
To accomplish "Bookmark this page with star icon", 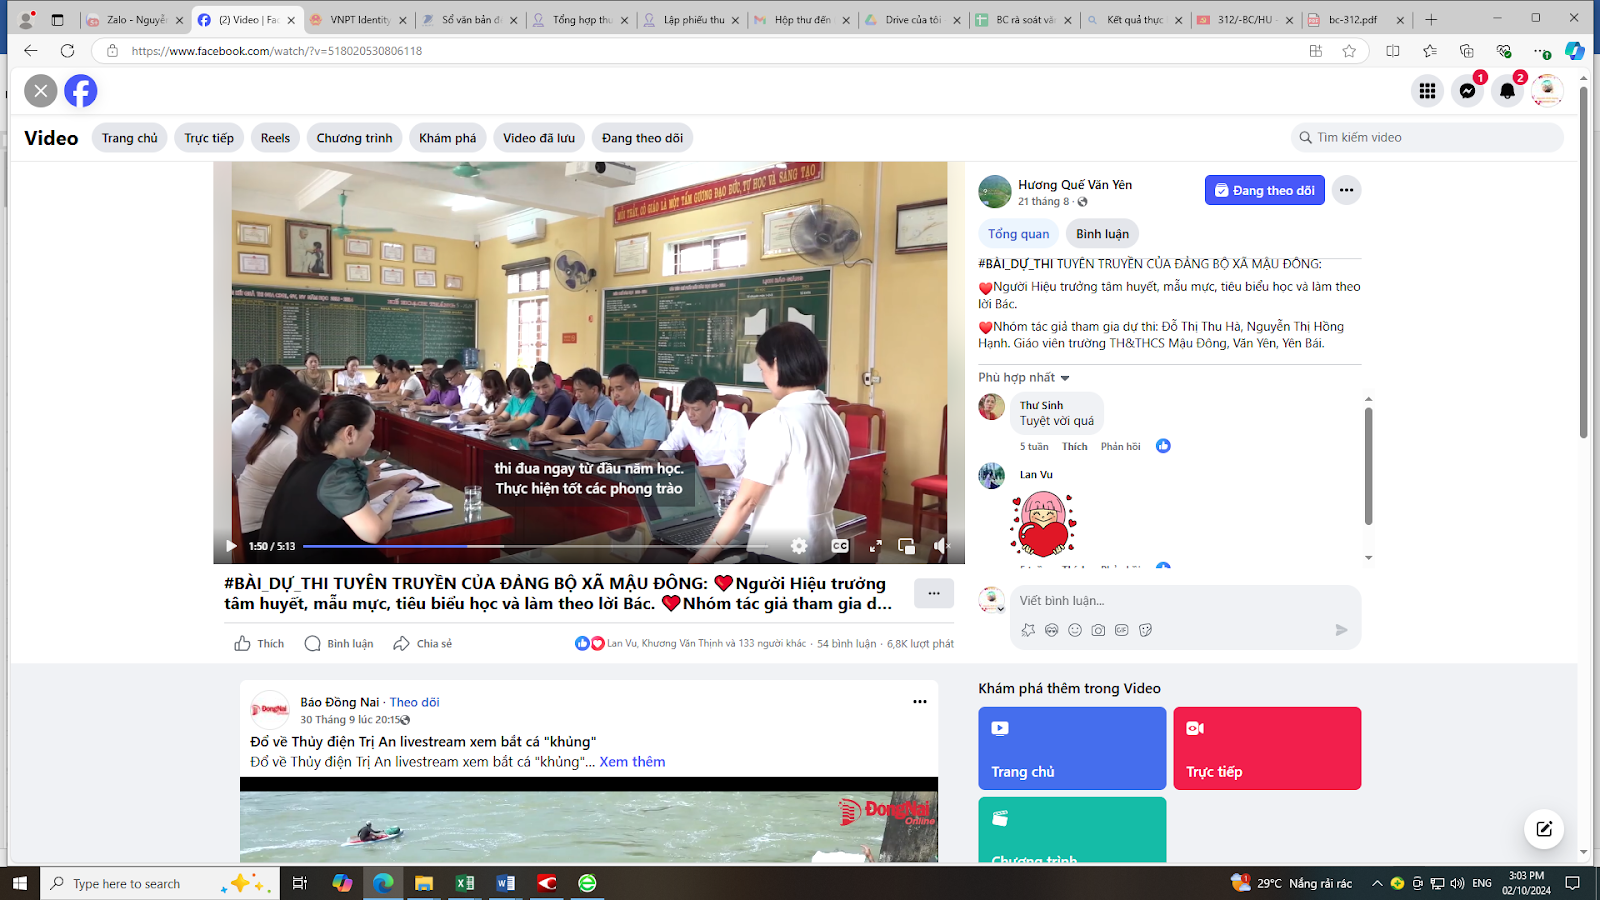I will [x=1349, y=51].
